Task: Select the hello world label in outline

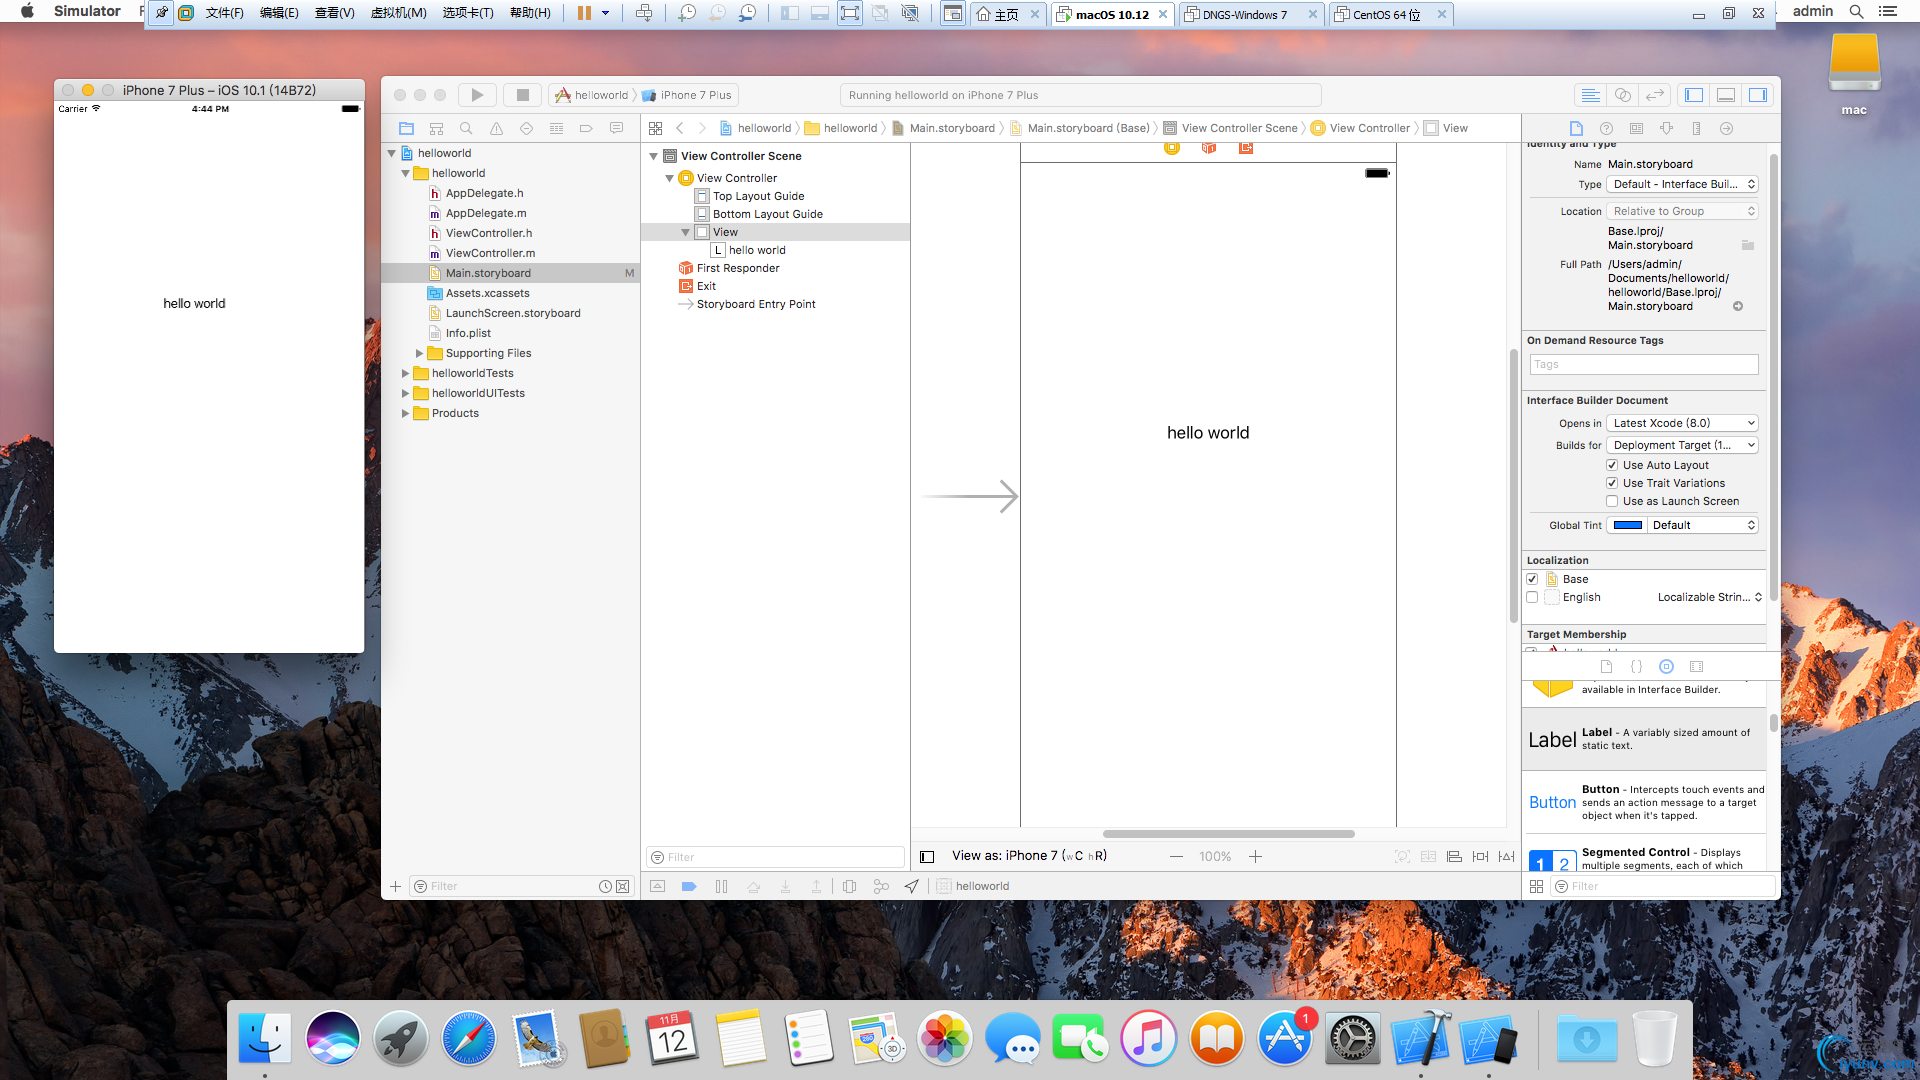Action: pyautogui.click(x=757, y=250)
